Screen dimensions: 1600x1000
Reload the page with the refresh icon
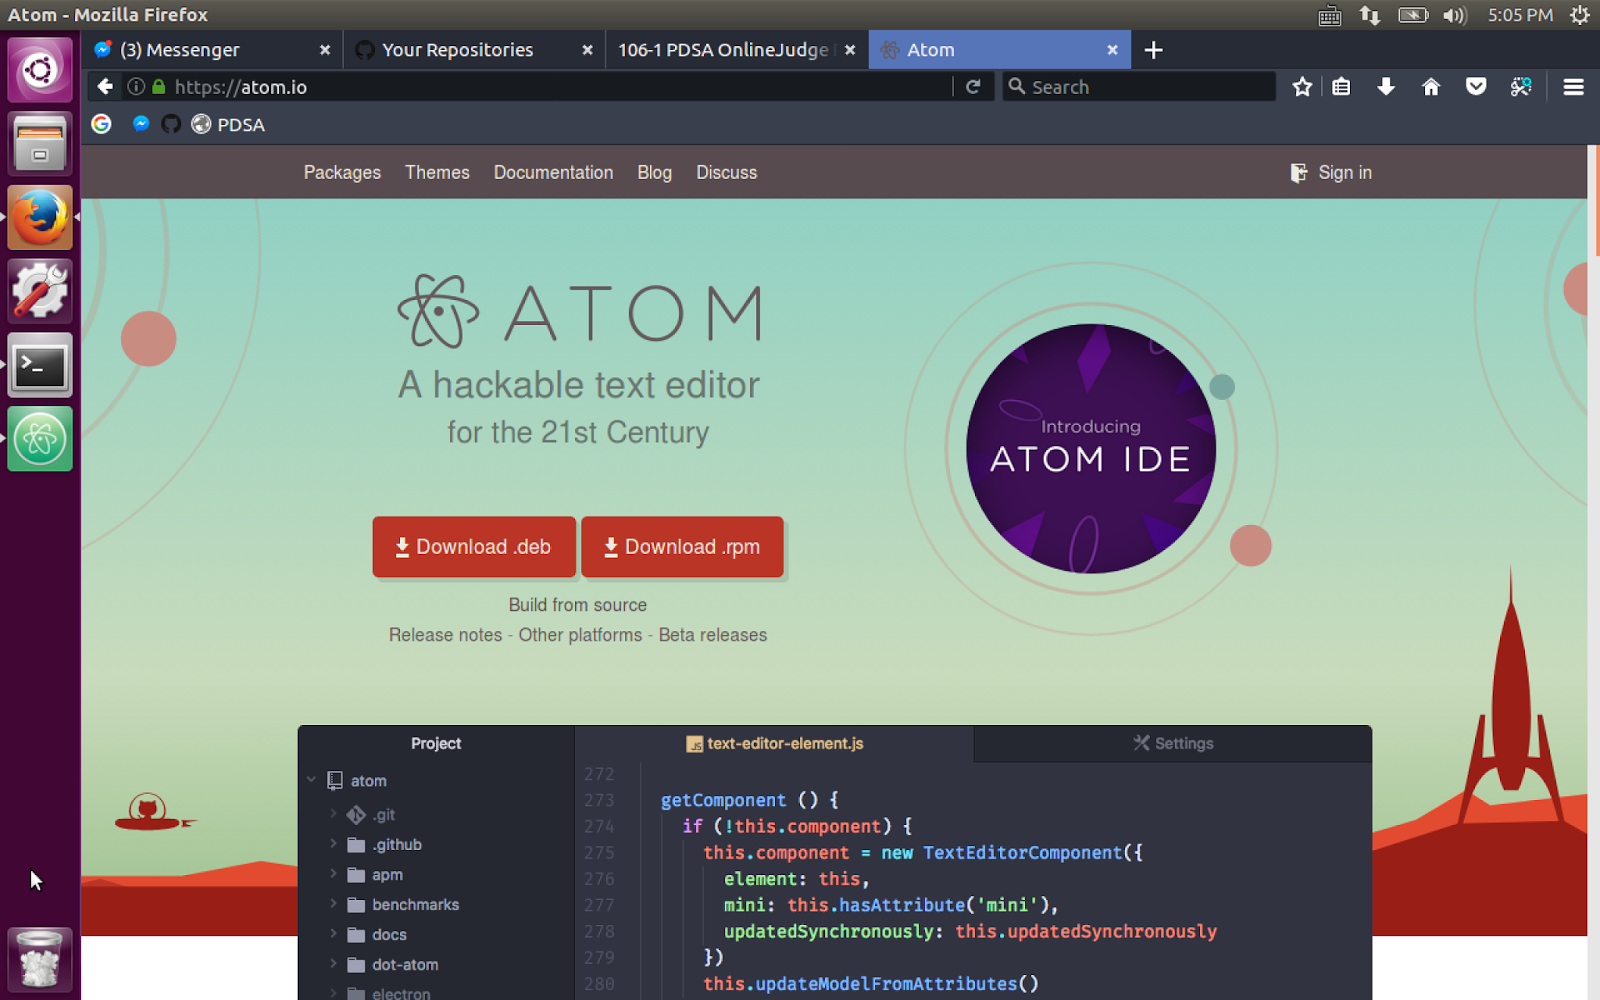[x=973, y=87]
